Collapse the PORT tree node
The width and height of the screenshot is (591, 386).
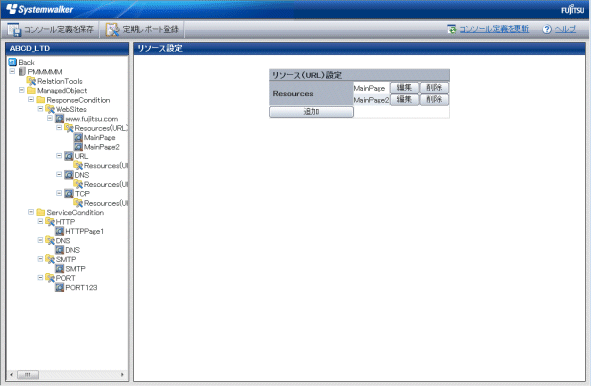(40, 278)
